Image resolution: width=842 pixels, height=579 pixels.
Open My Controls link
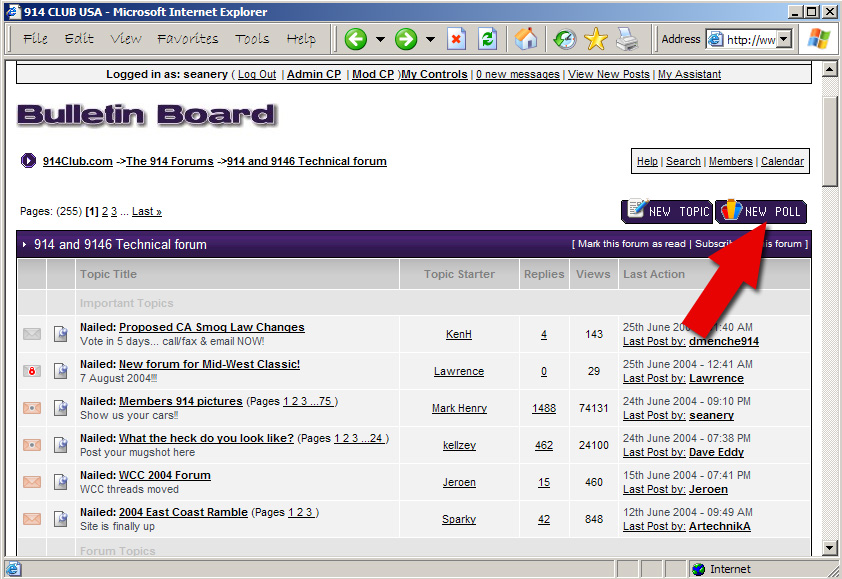point(434,75)
